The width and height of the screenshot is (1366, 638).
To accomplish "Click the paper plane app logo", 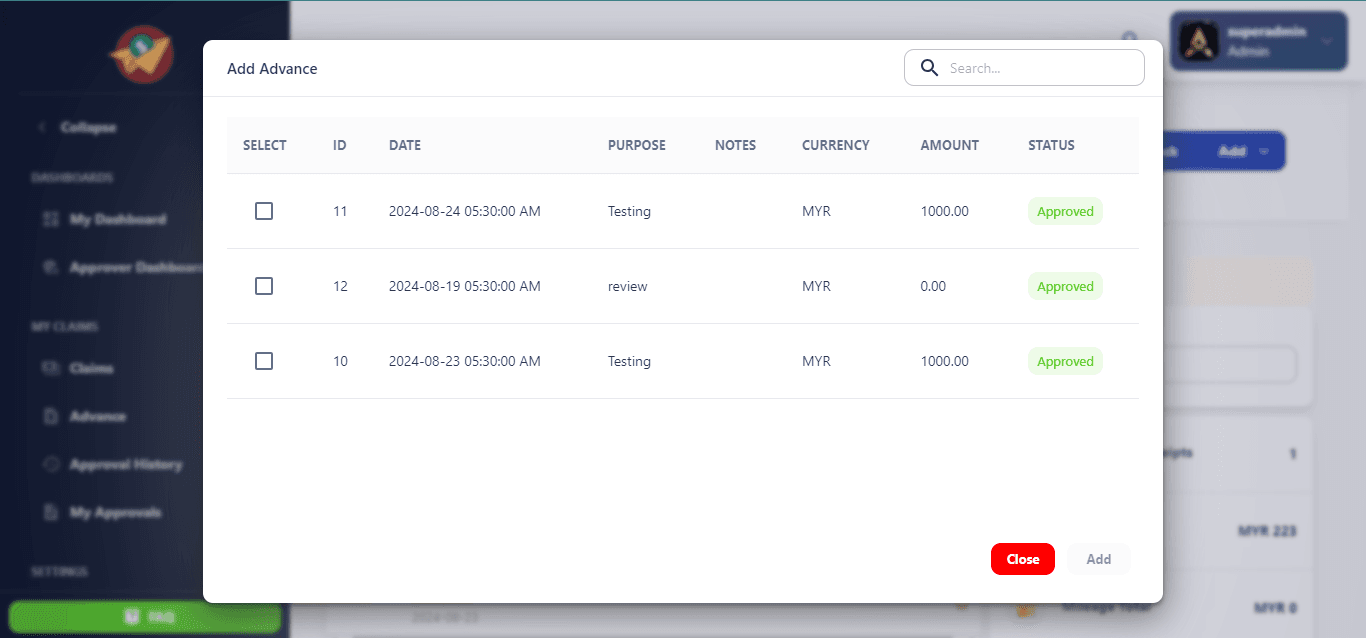I will (x=143, y=54).
